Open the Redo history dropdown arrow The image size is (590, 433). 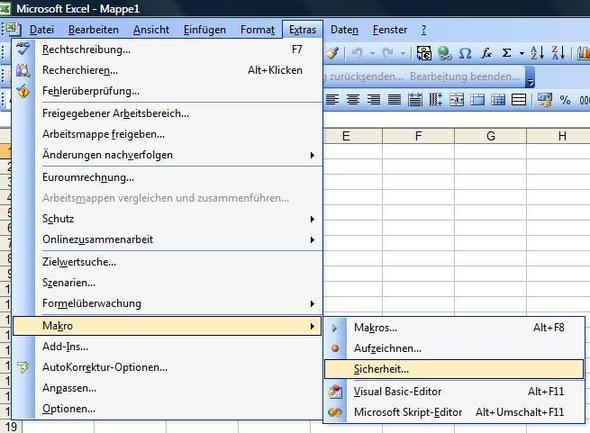pos(403,53)
